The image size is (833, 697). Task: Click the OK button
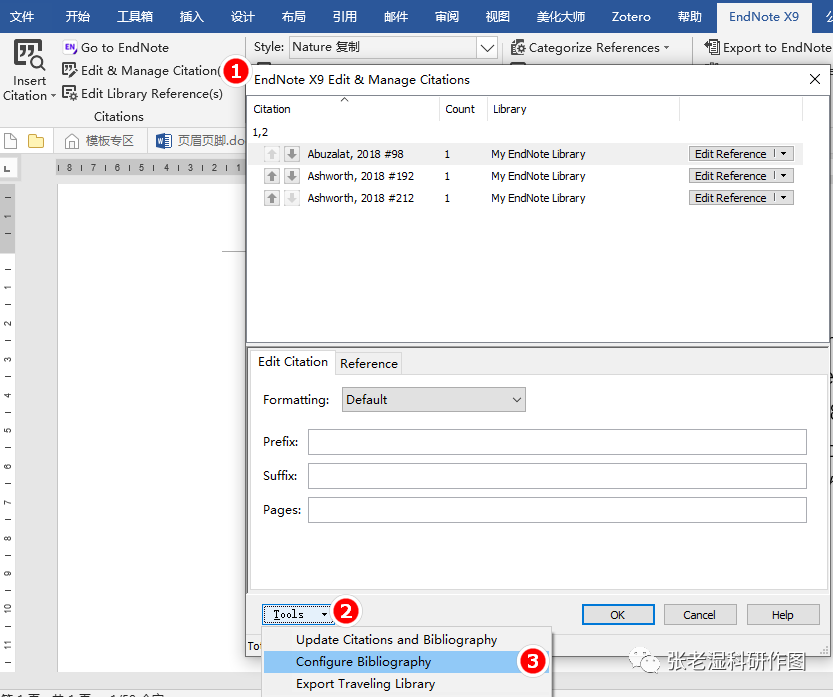point(618,615)
